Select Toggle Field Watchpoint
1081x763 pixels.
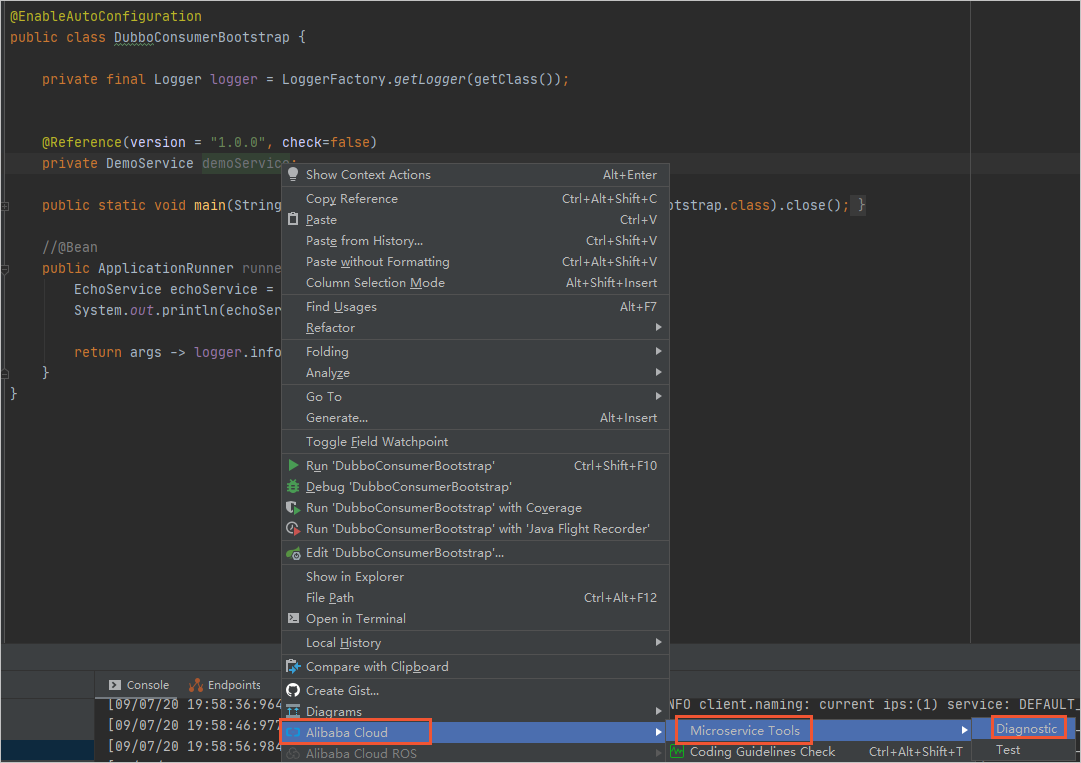click(x=475, y=442)
